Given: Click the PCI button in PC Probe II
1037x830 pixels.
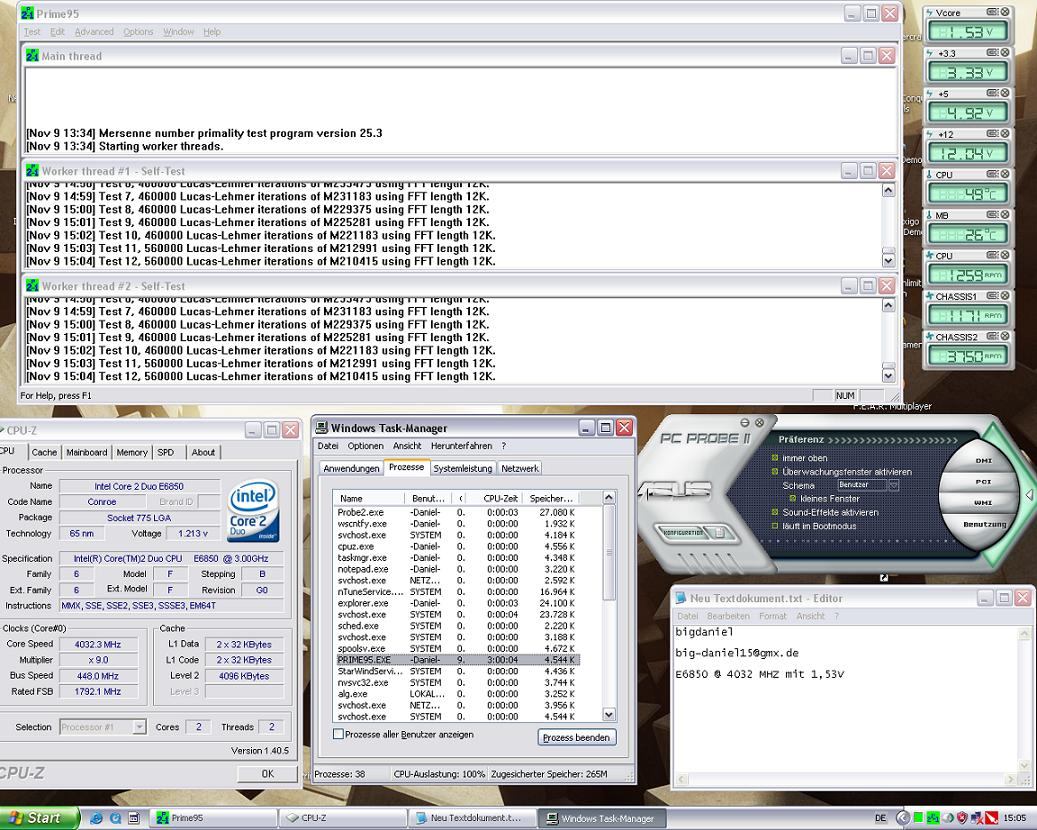Looking at the screenshot, I should [x=983, y=481].
